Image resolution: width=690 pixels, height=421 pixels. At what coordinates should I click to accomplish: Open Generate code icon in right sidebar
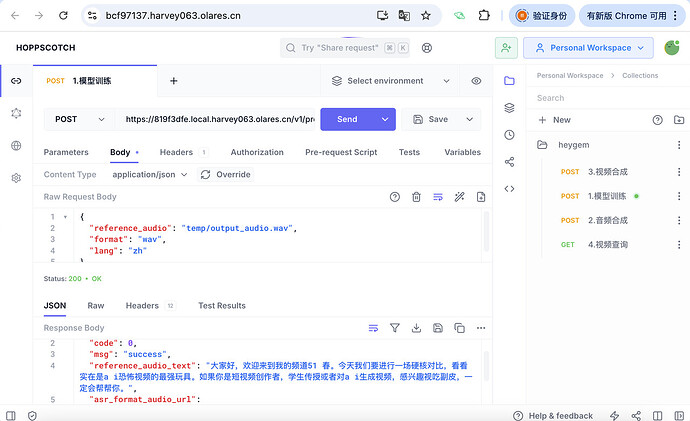click(x=509, y=189)
